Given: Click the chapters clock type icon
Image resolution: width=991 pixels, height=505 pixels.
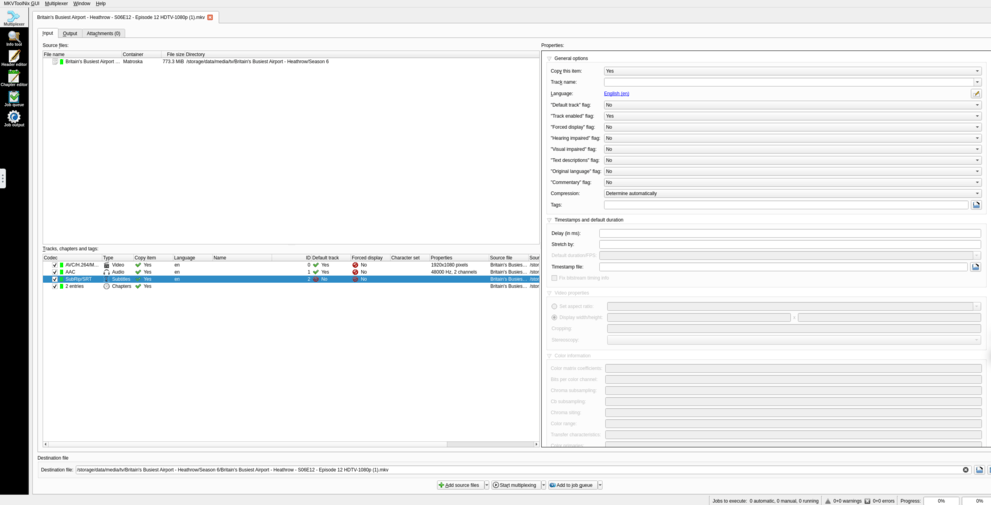Looking at the screenshot, I should pos(106,286).
